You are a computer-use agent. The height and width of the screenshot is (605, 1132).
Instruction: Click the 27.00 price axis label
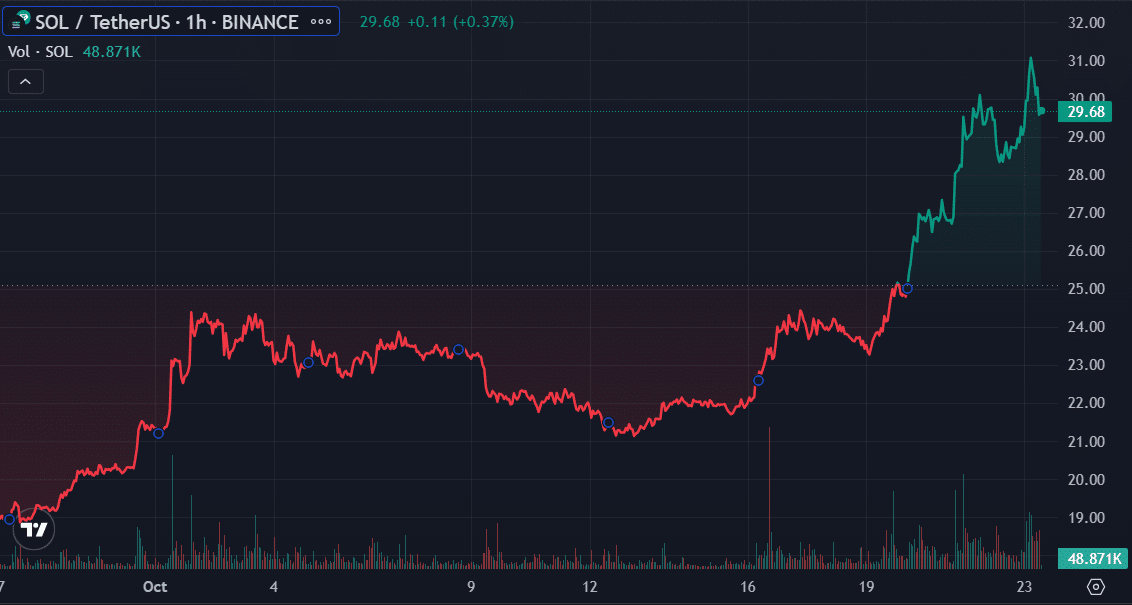pyautogui.click(x=1086, y=213)
